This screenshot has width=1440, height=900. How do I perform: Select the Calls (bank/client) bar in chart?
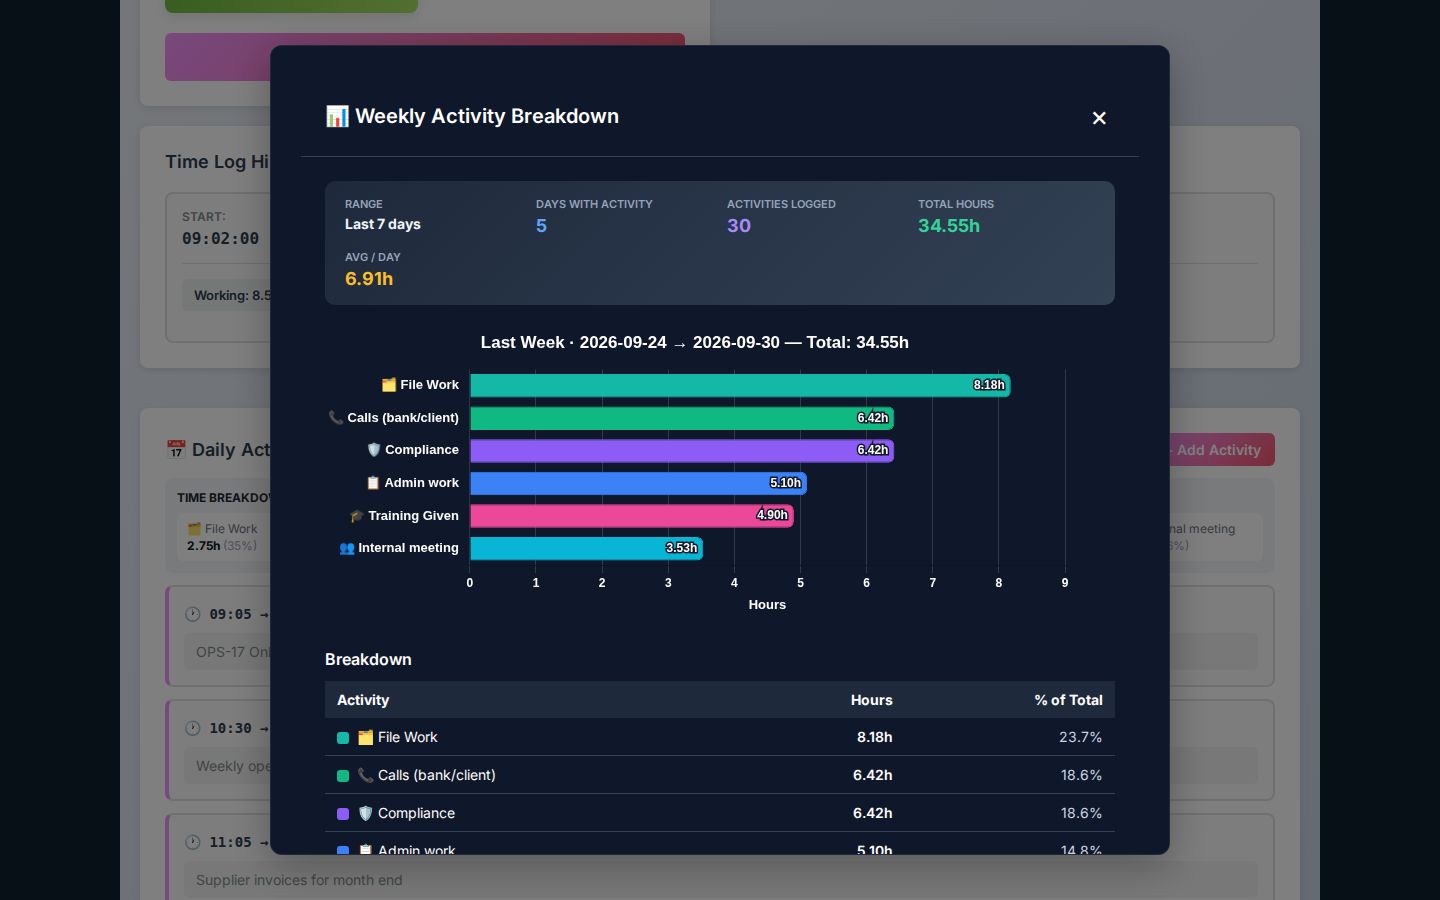click(682, 418)
